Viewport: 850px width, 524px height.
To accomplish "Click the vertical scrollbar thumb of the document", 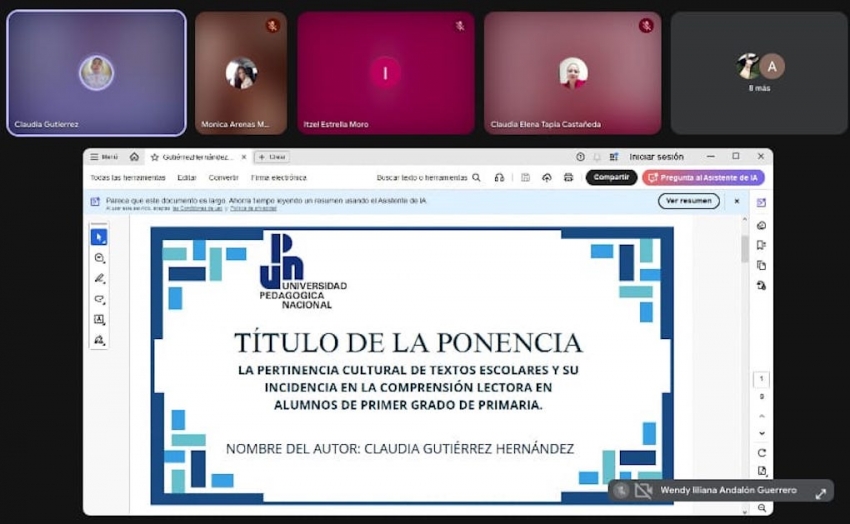I will click(x=744, y=249).
